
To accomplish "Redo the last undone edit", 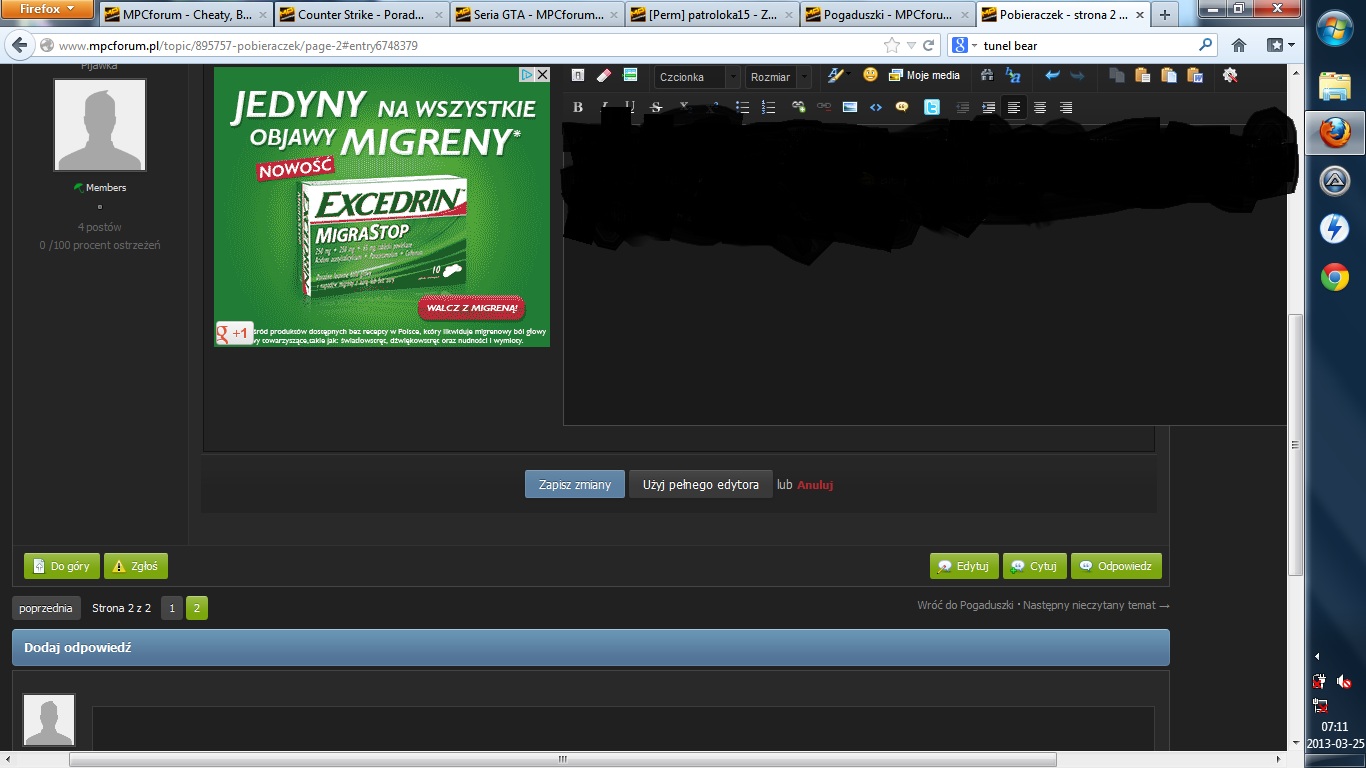I will [x=1077, y=75].
